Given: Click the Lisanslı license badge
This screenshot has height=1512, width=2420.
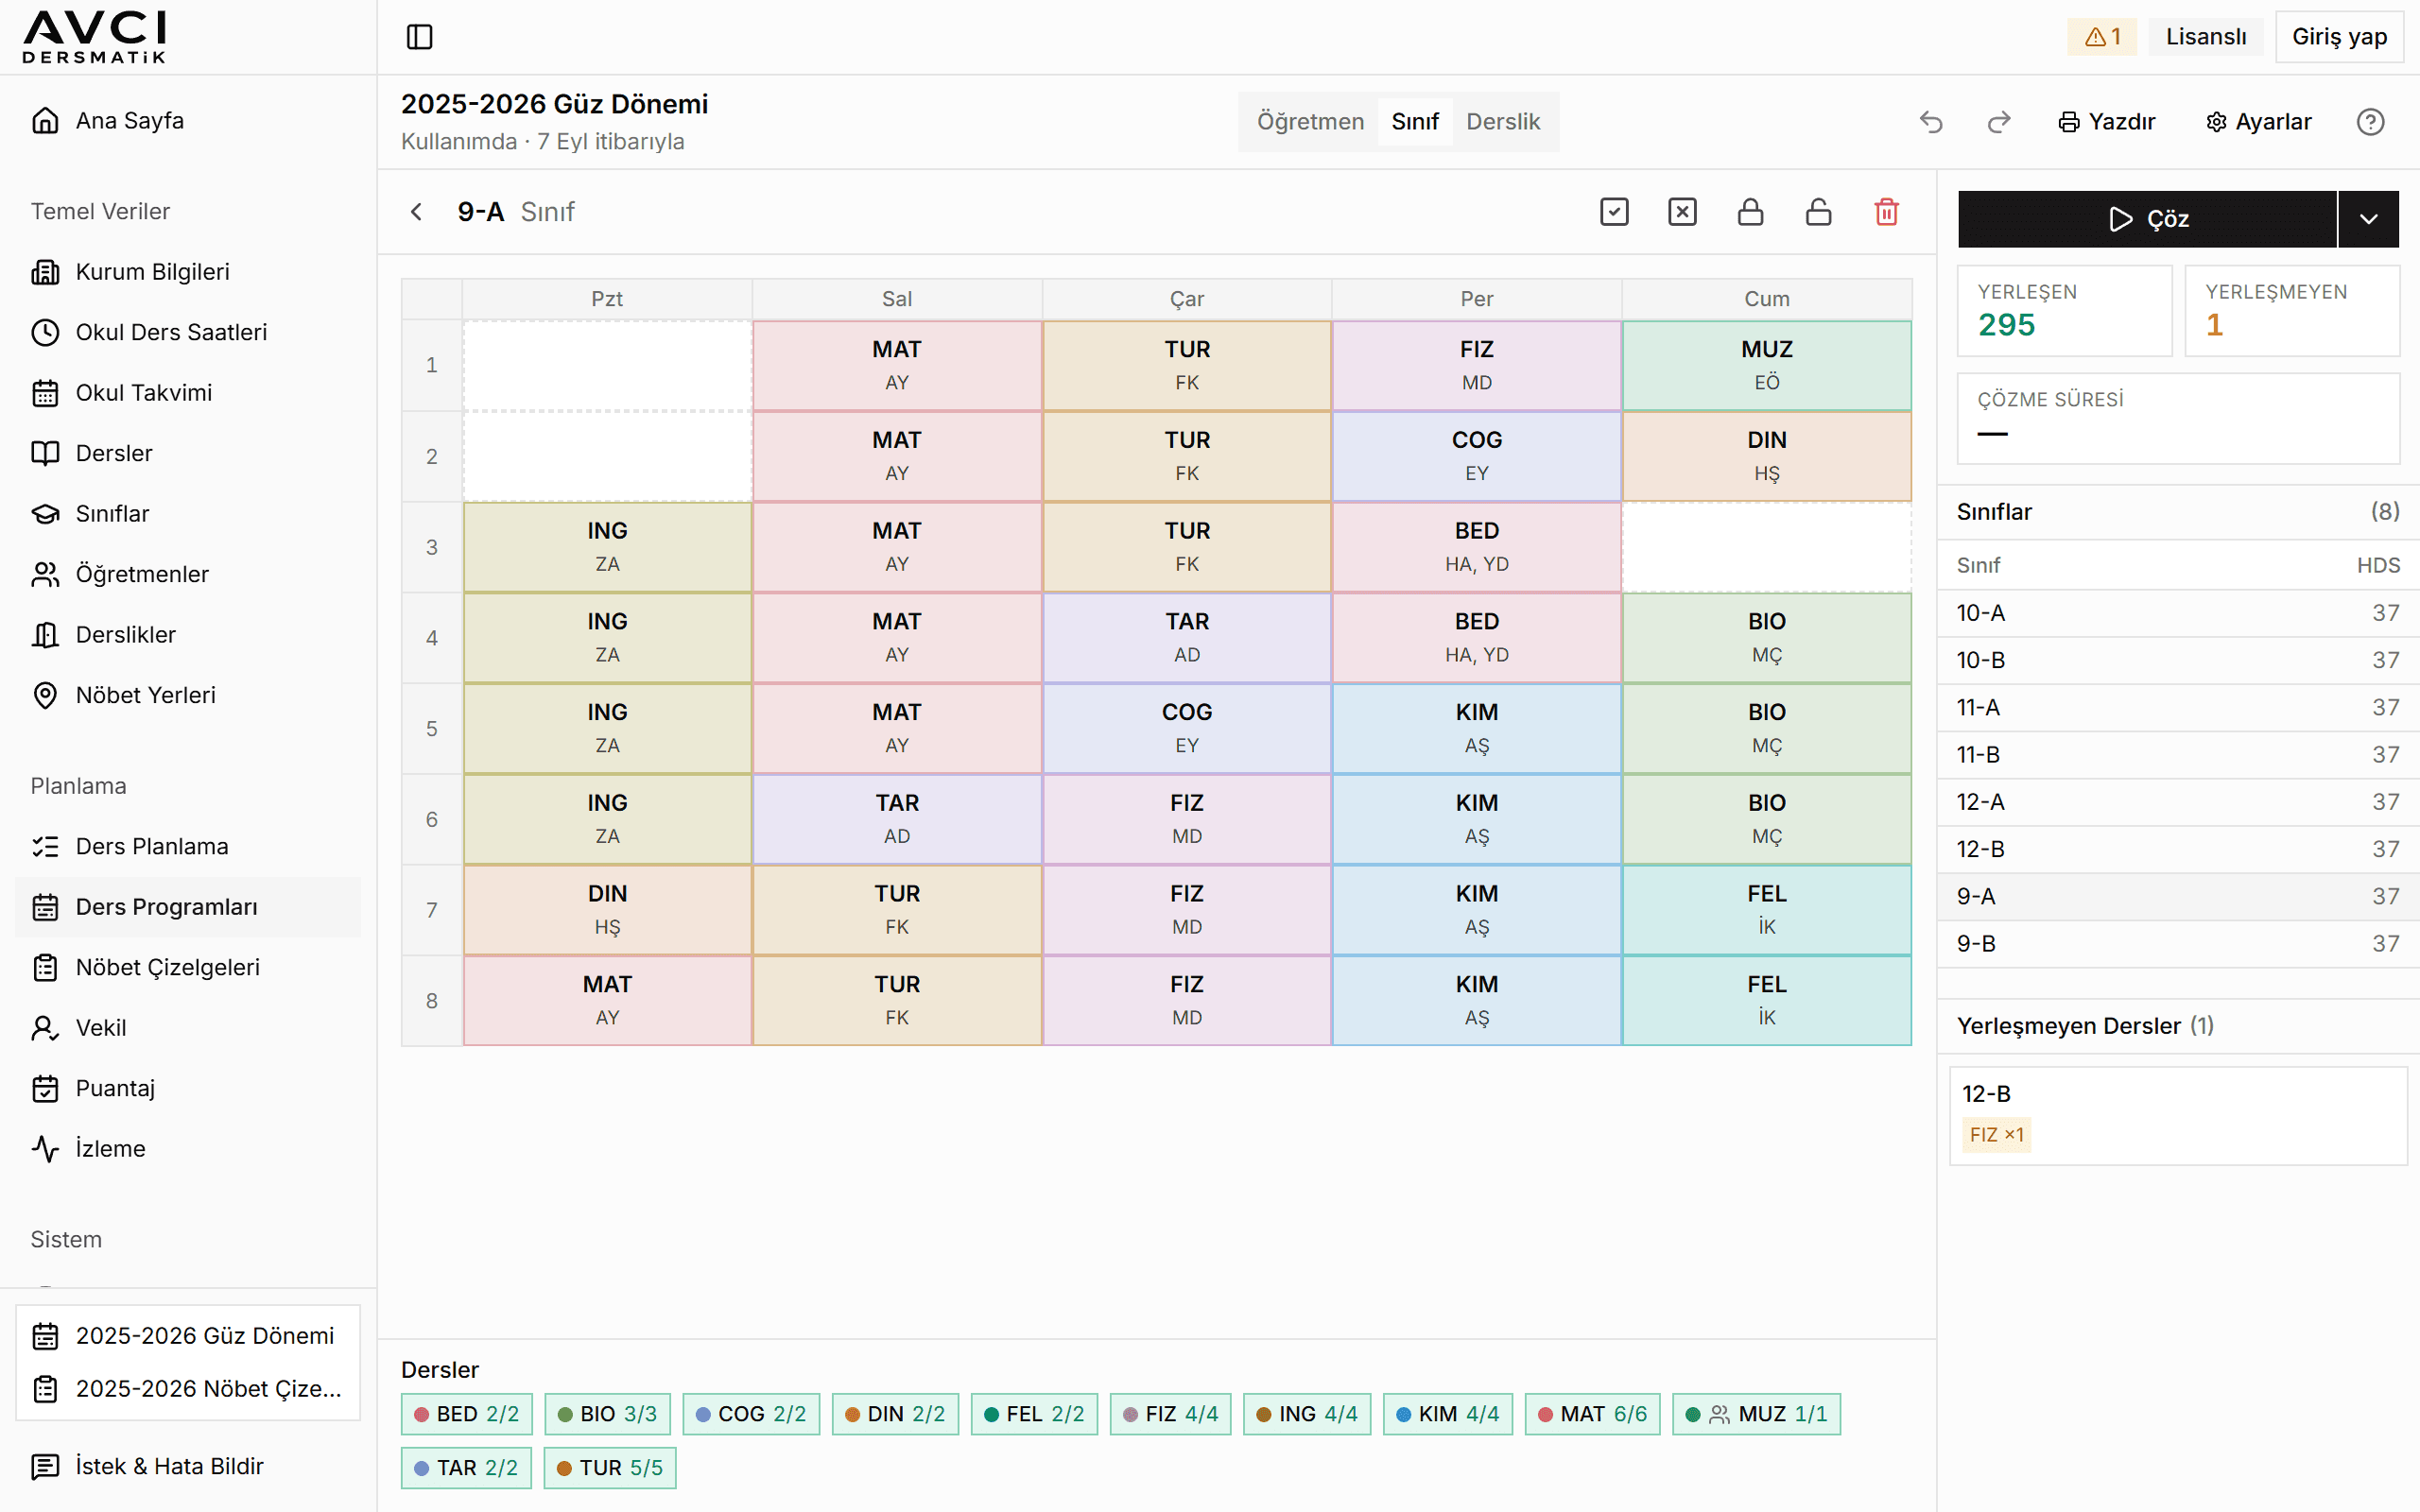Looking at the screenshot, I should coord(2205,37).
